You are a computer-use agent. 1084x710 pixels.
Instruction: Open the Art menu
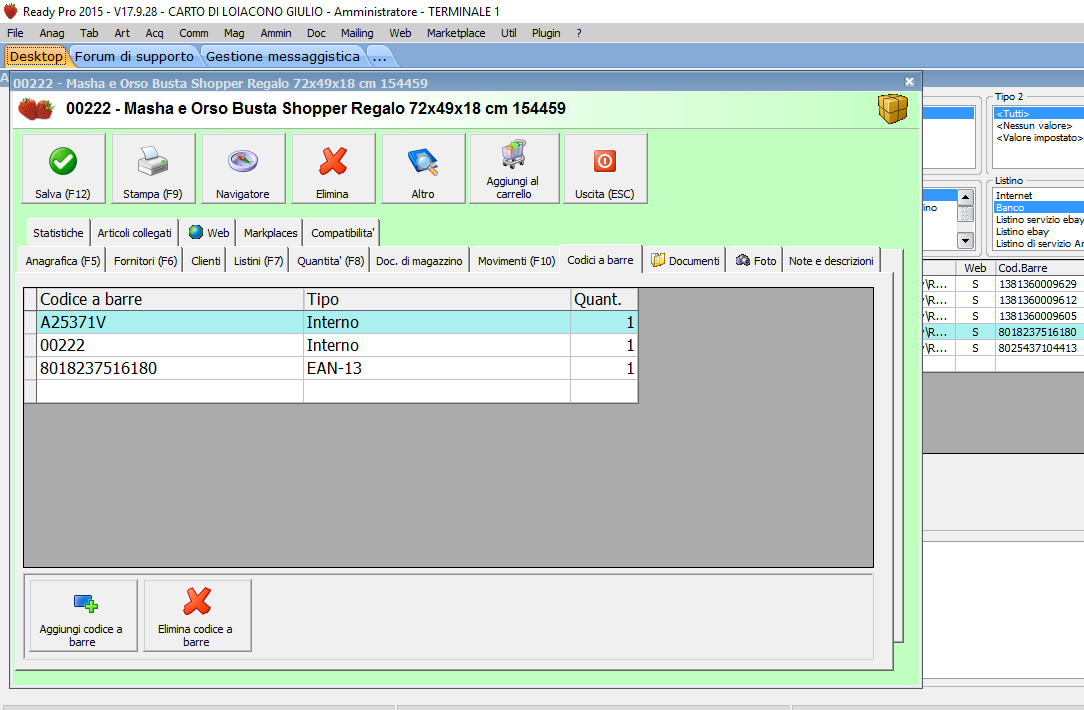[122, 32]
